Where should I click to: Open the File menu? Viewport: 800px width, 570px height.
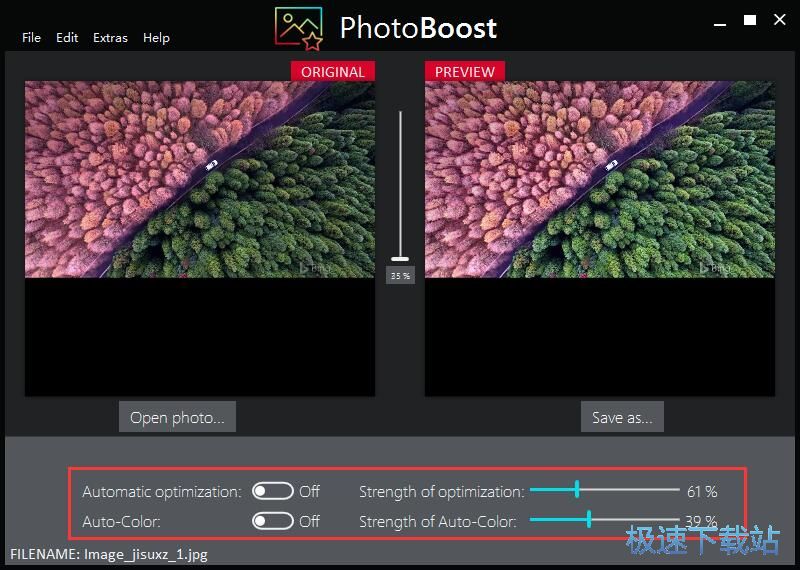pyautogui.click(x=31, y=38)
